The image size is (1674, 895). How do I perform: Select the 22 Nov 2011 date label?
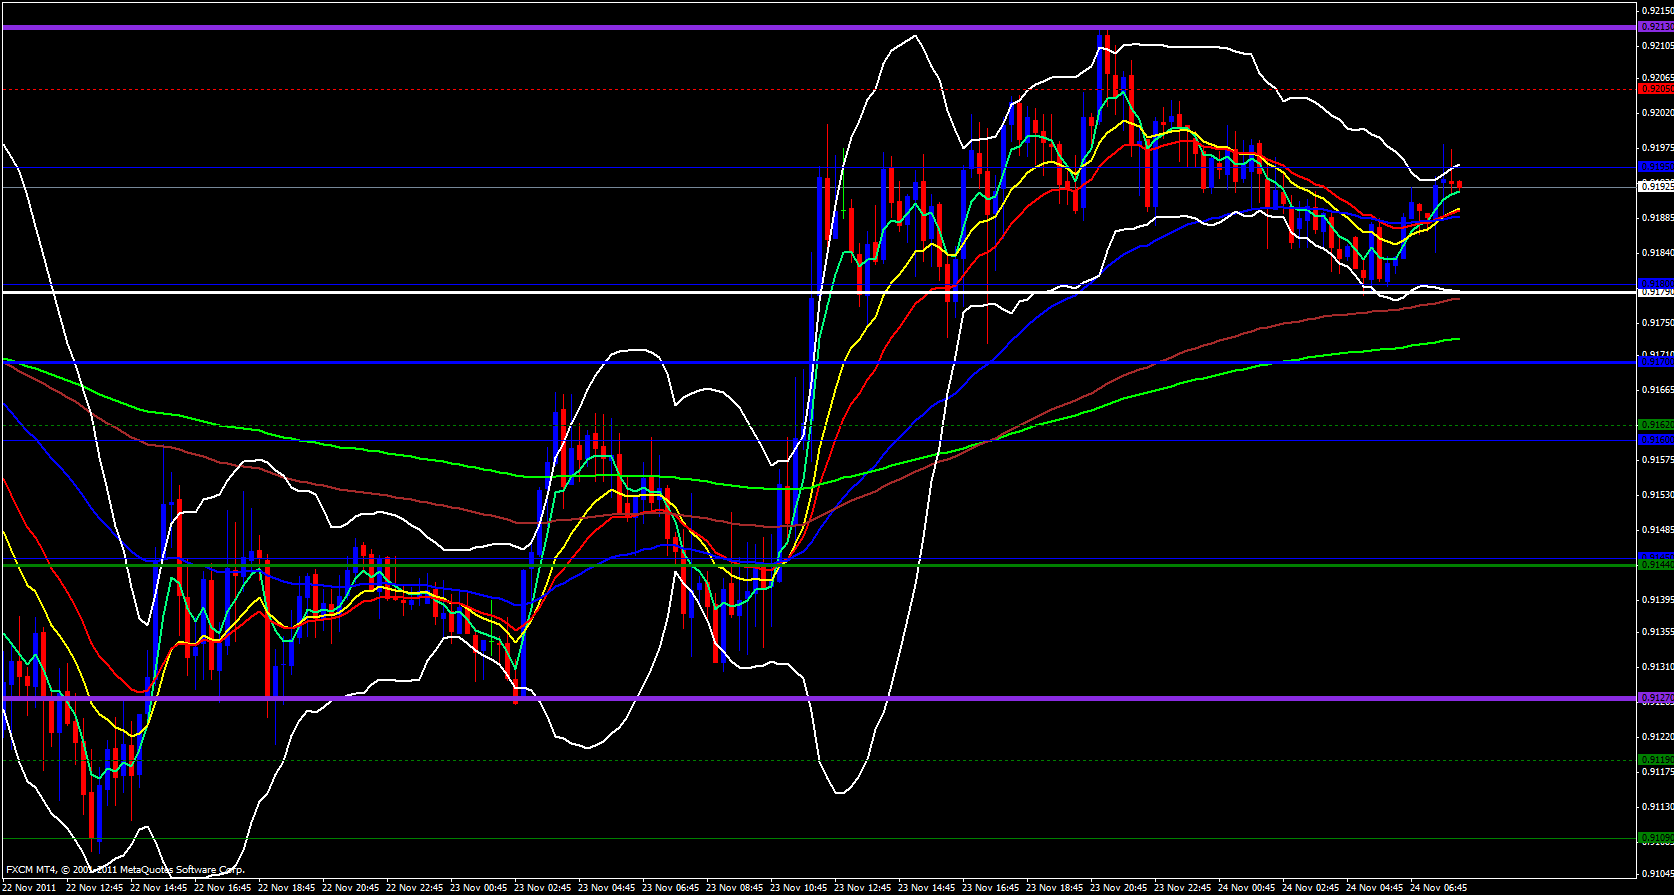click(x=30, y=887)
